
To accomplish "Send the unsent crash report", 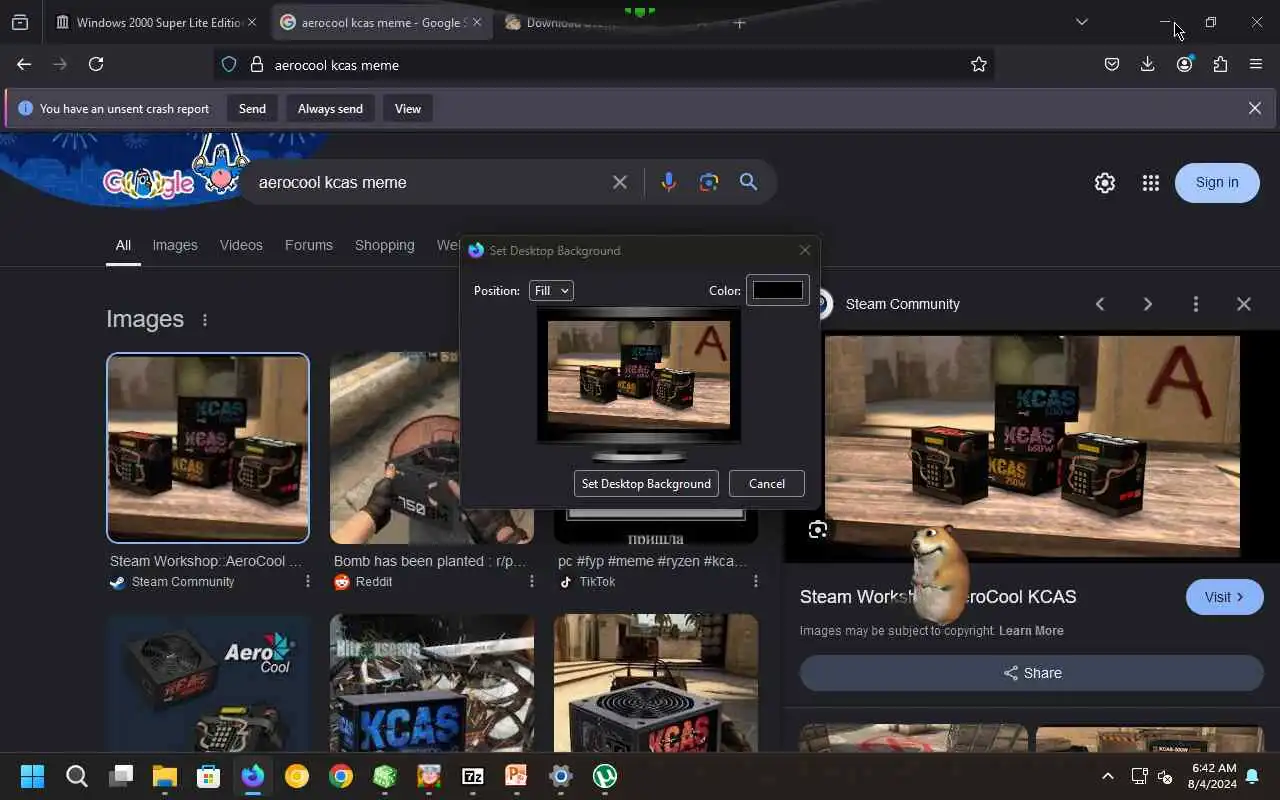I will pyautogui.click(x=252, y=108).
